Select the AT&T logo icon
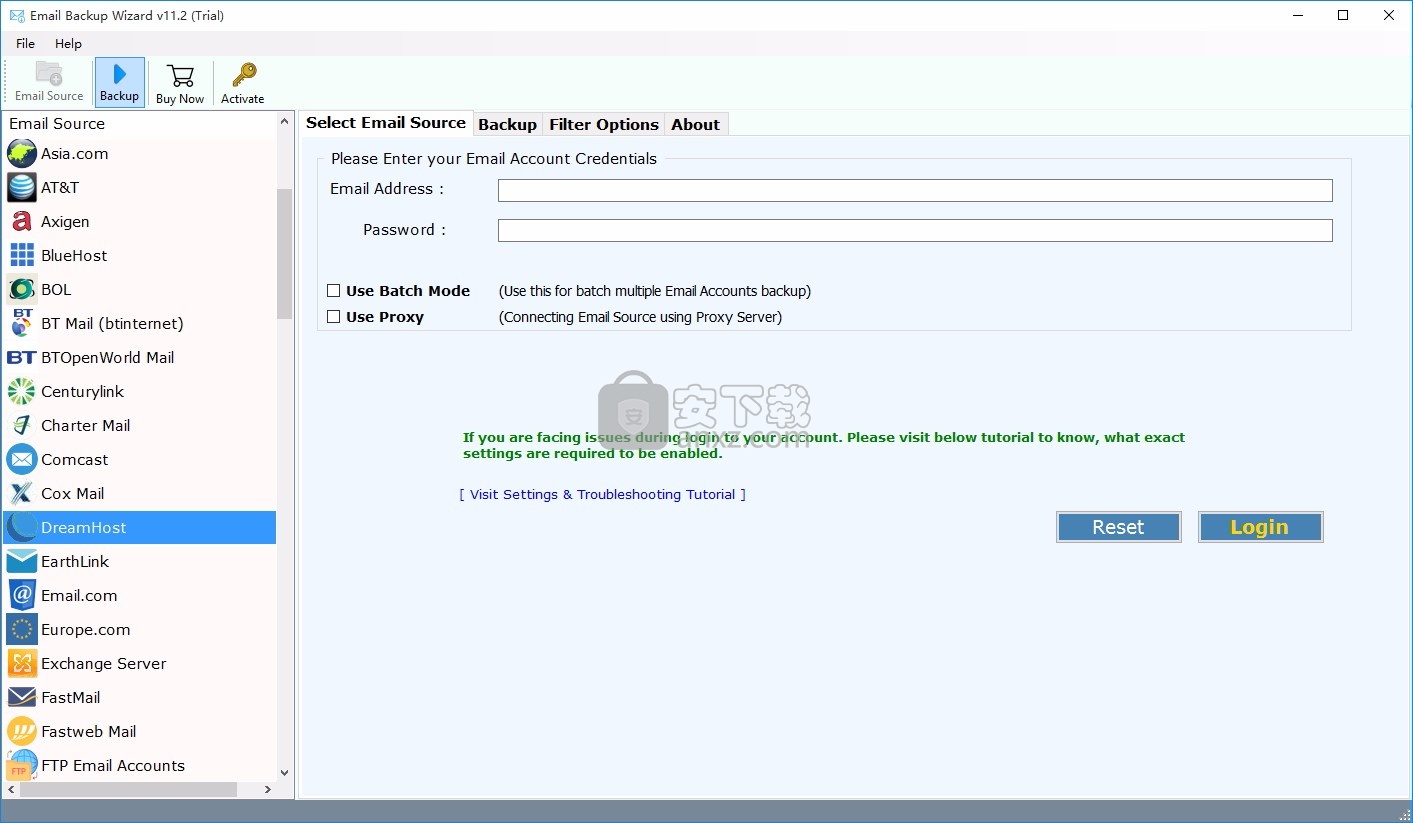The height and width of the screenshot is (823, 1413). tap(21, 188)
